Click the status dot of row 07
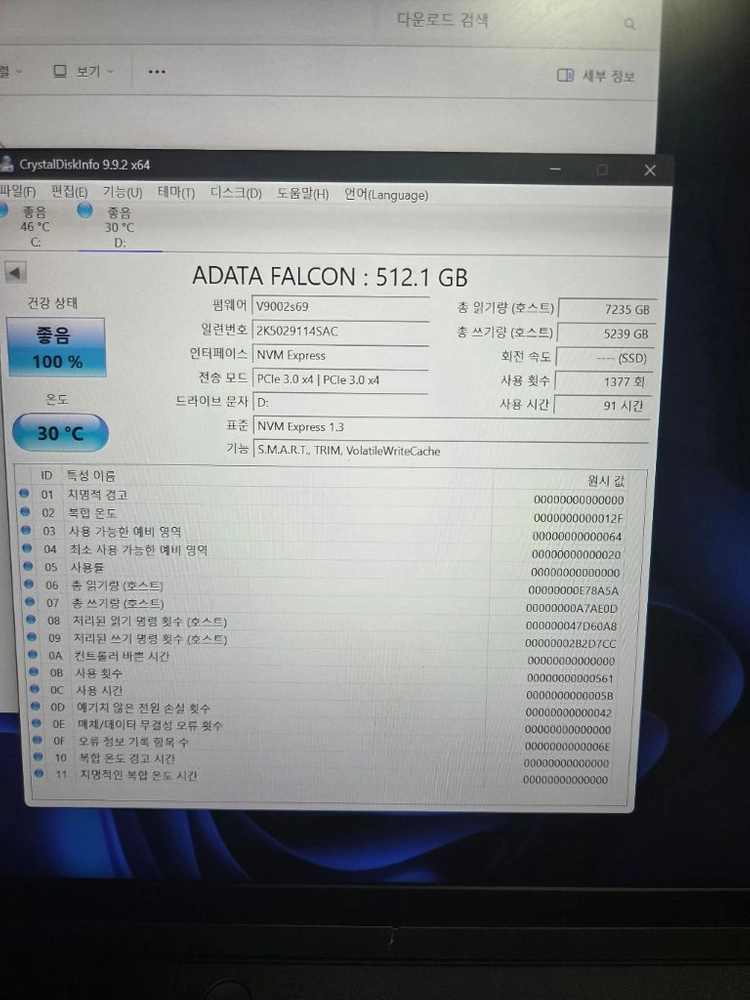750x1000 pixels. pyautogui.click(x=31, y=601)
